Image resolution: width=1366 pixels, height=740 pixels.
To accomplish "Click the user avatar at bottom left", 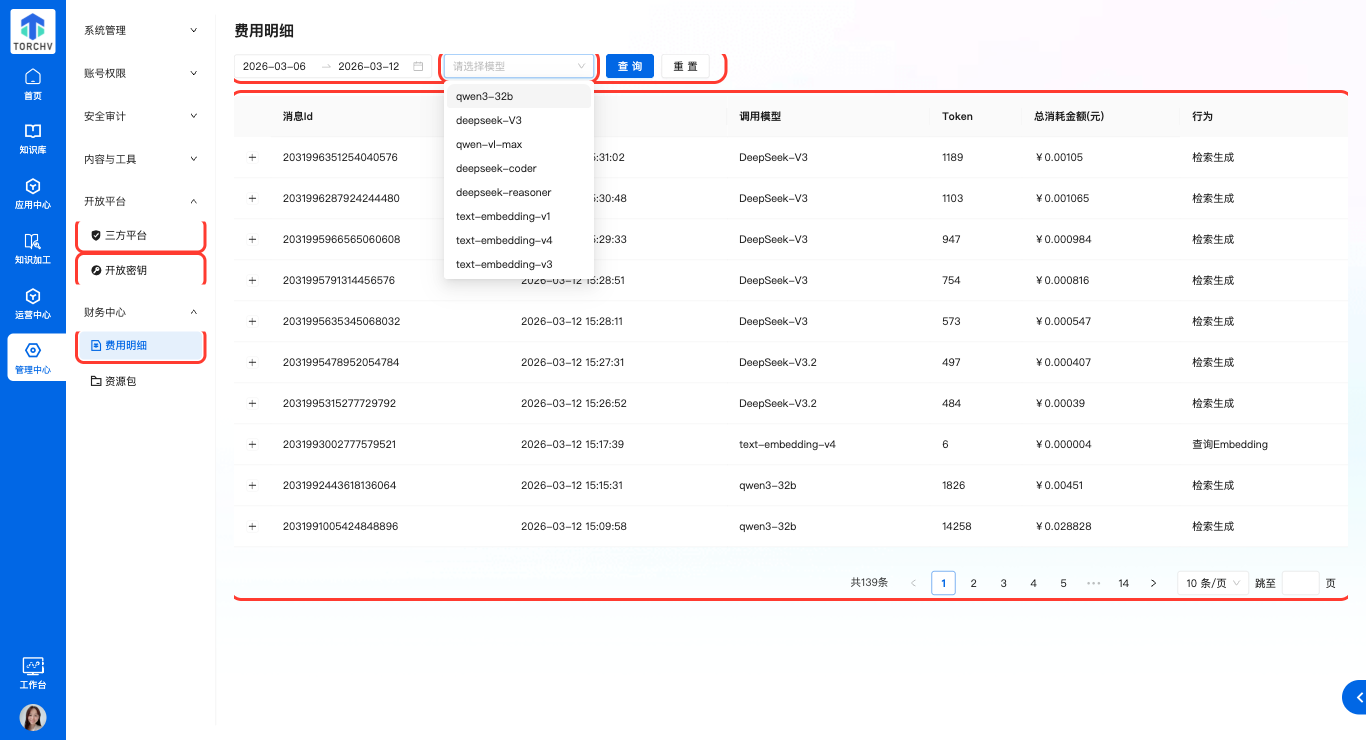I will pos(33,717).
